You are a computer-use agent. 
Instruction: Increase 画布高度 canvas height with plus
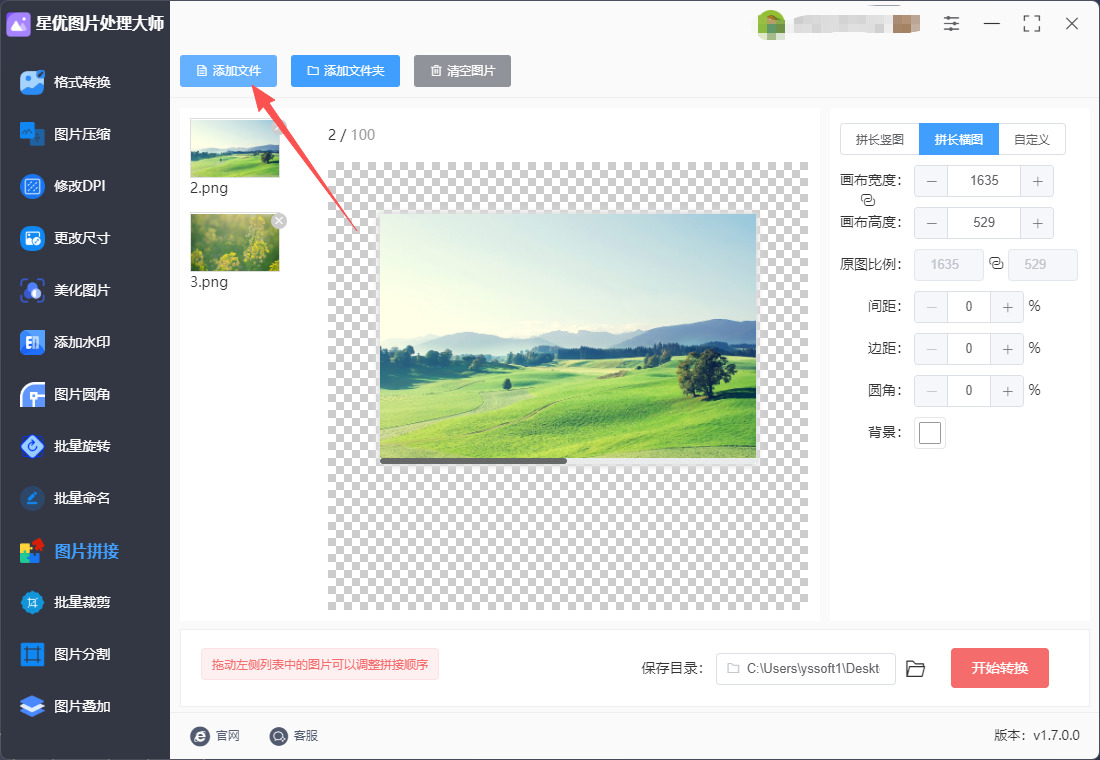coord(1037,223)
